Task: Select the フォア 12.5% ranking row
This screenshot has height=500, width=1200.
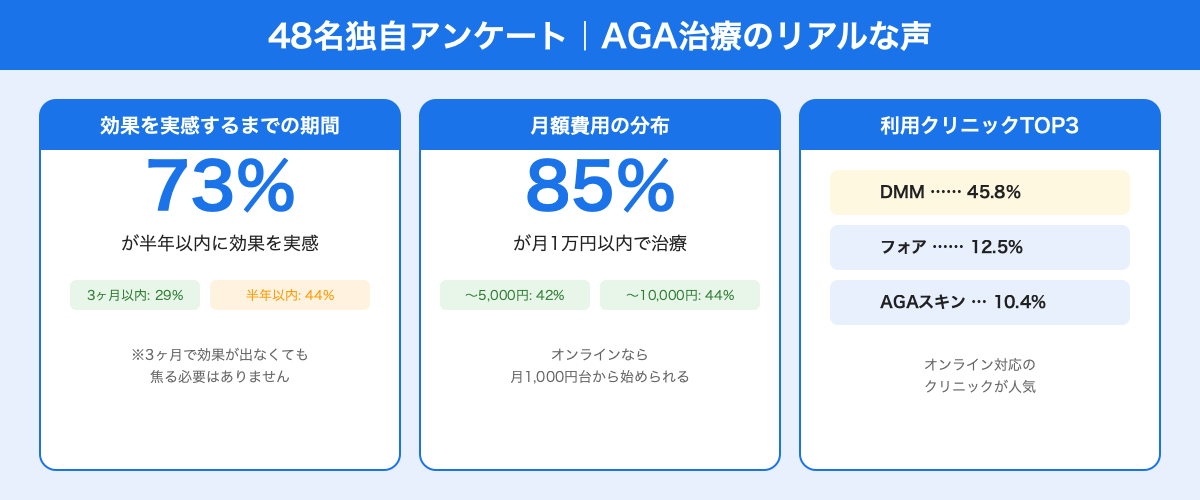Action: (x=980, y=247)
